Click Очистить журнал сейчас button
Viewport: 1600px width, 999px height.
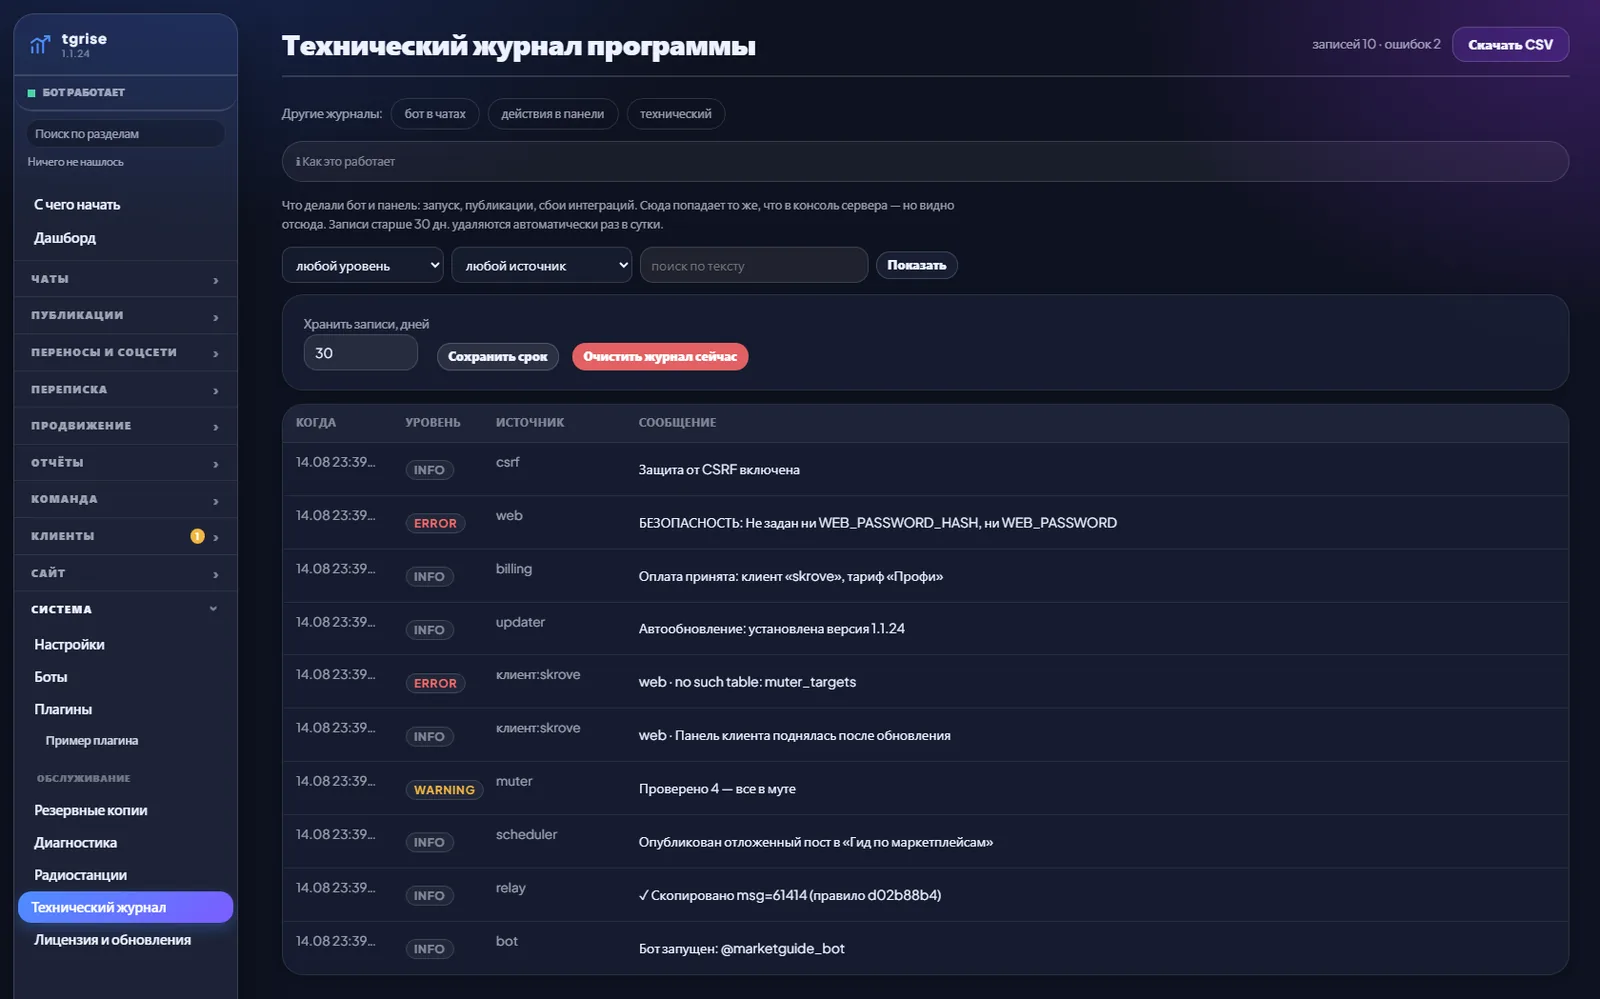point(660,356)
